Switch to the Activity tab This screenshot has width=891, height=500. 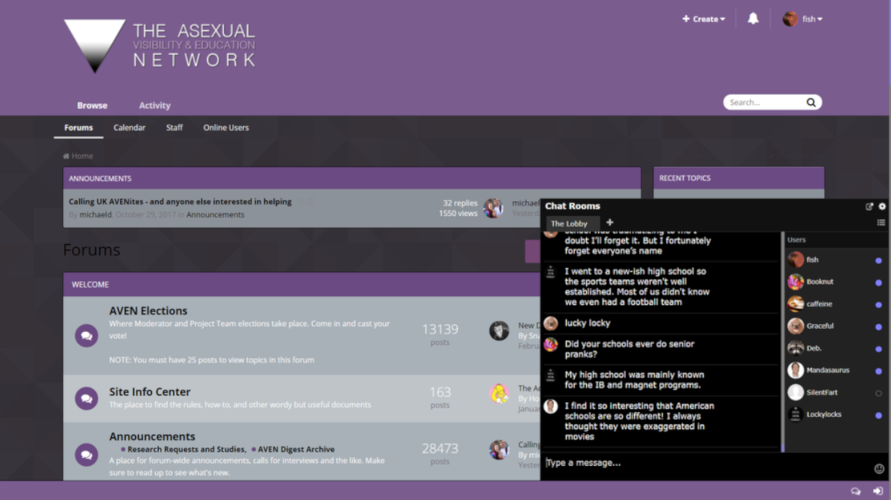[x=155, y=105]
